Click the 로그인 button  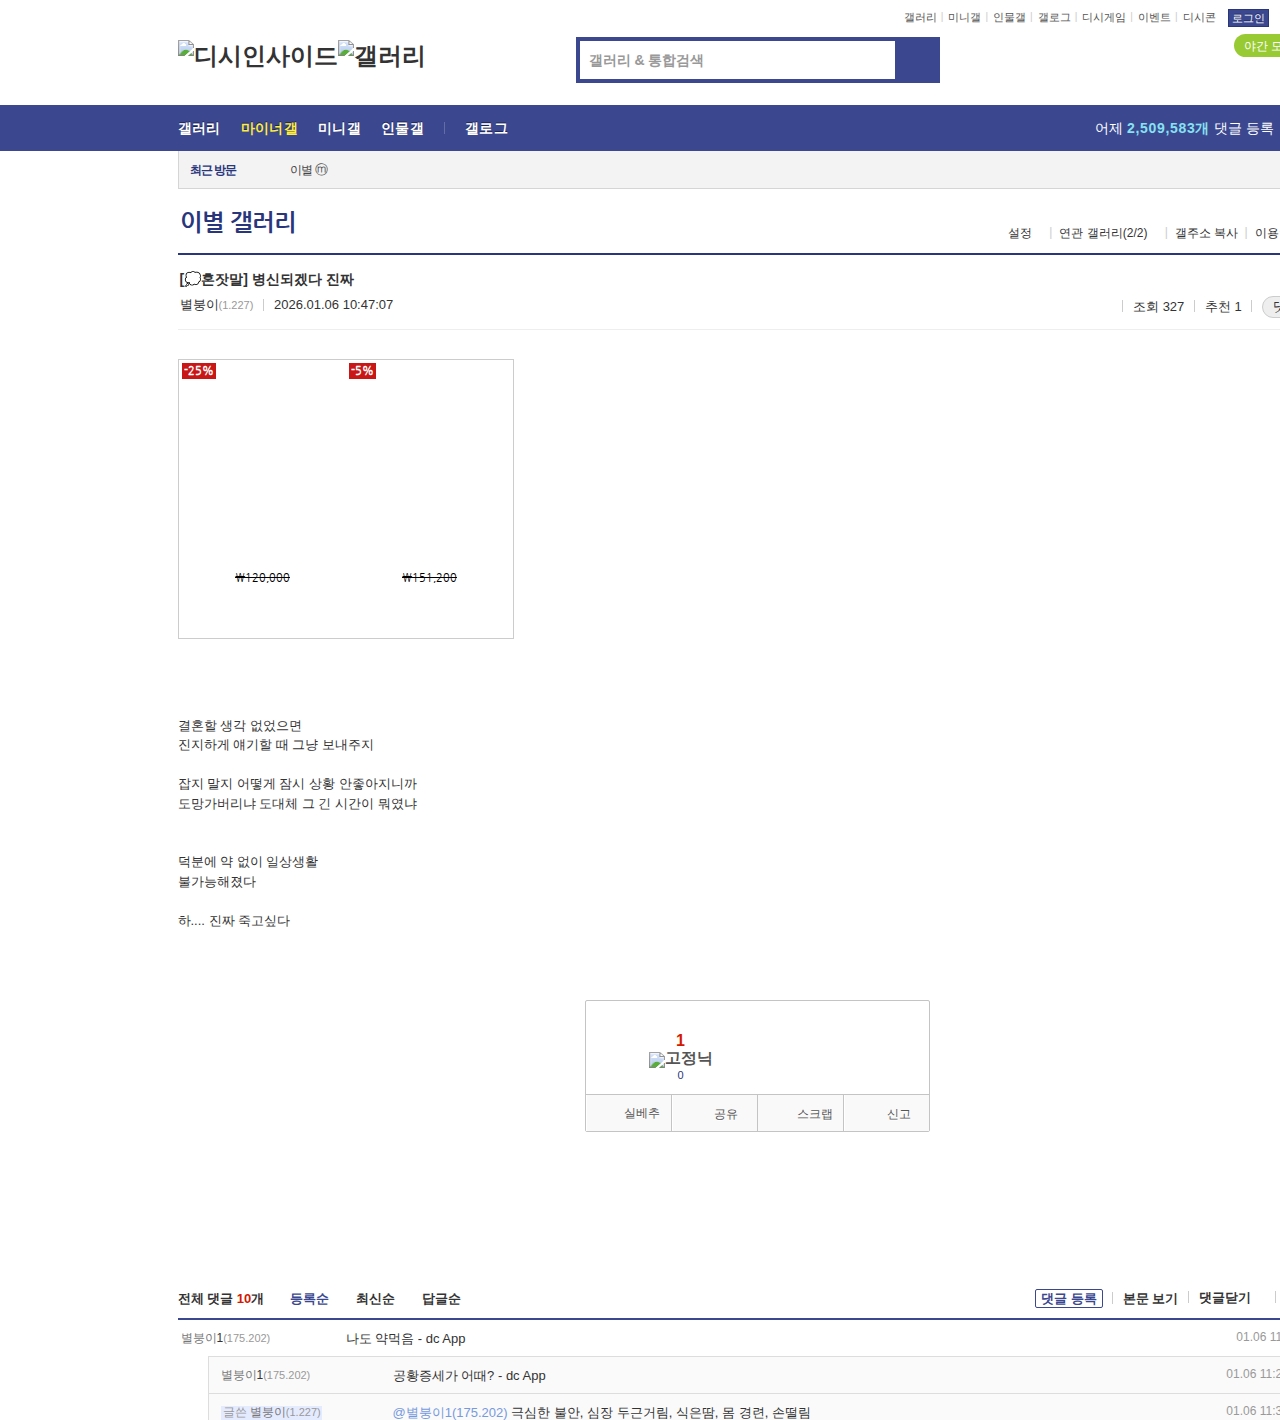[1247, 18]
